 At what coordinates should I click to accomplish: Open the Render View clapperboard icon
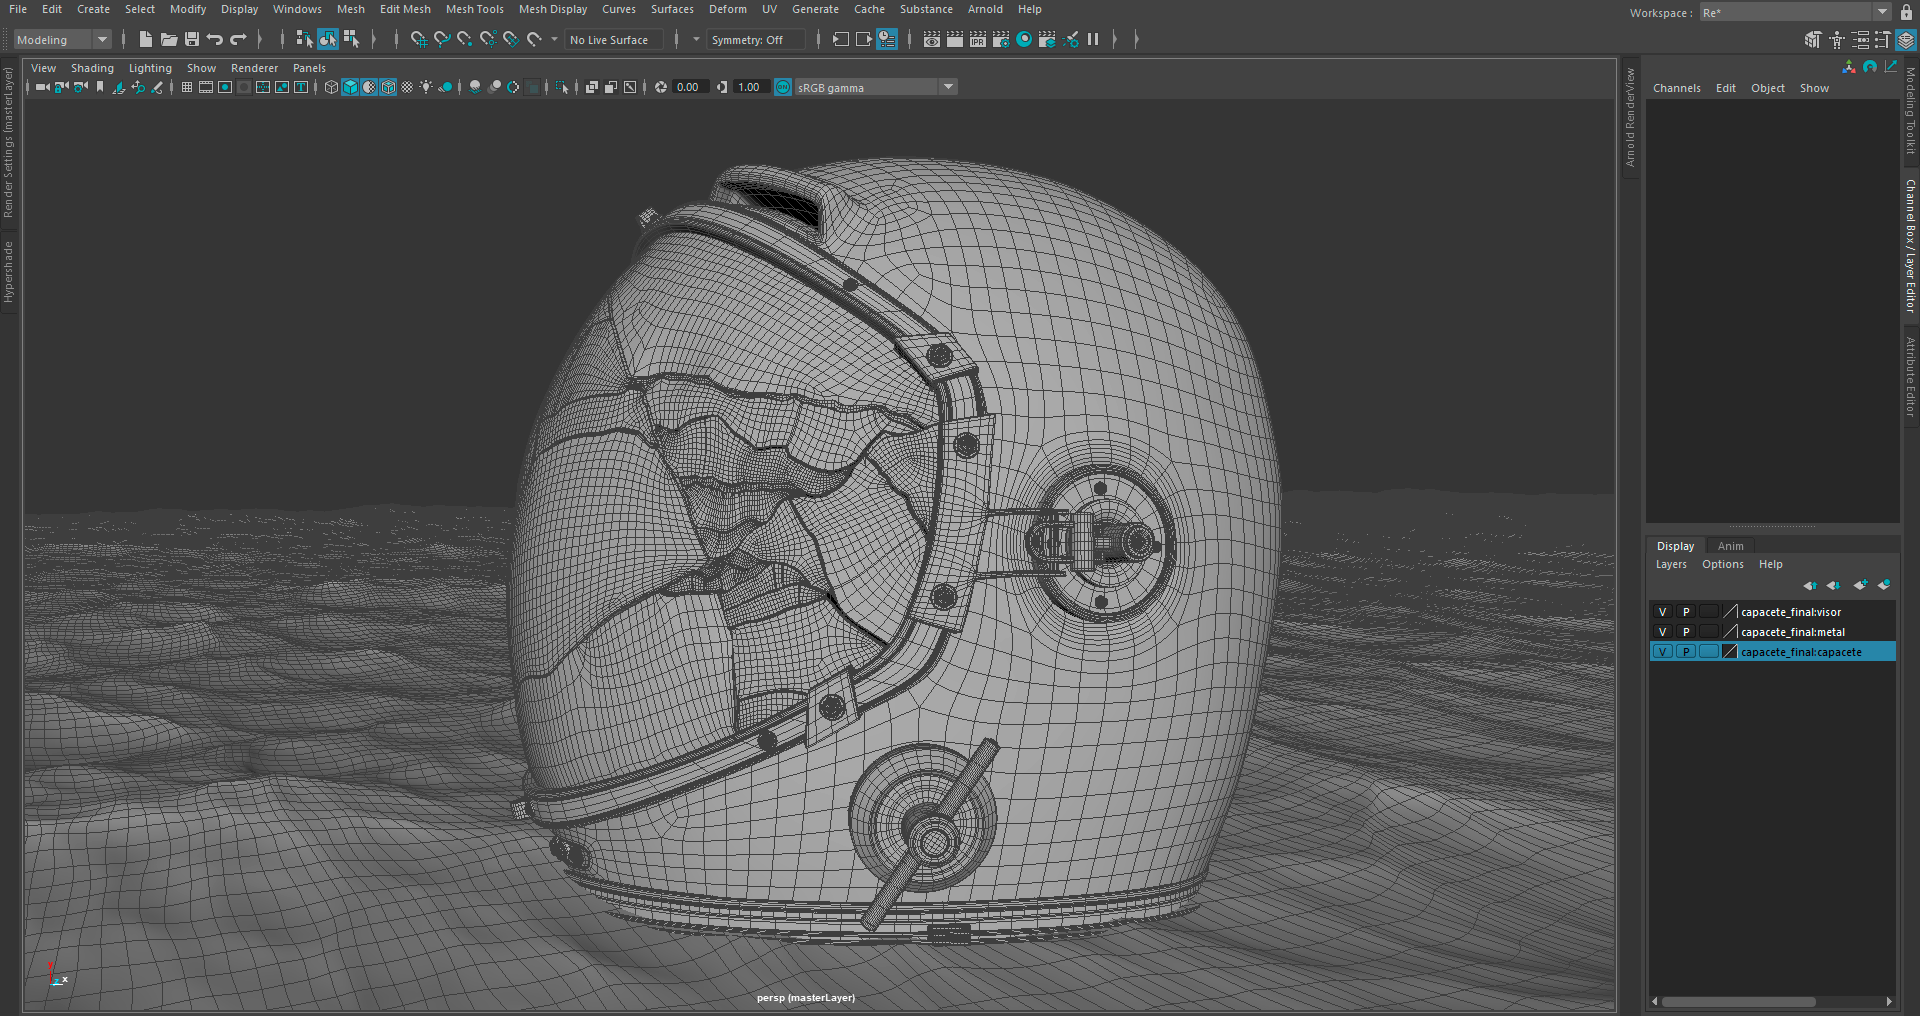(x=932, y=39)
